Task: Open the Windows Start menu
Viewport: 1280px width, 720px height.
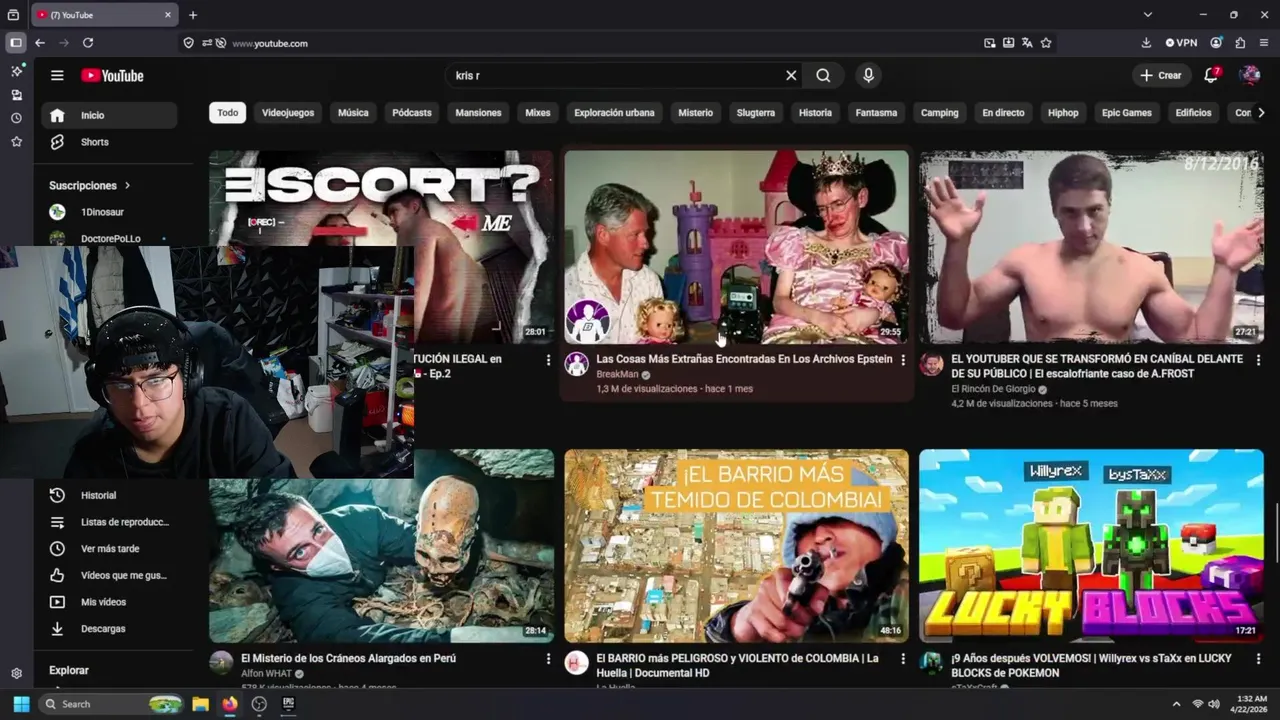Action: point(21,704)
